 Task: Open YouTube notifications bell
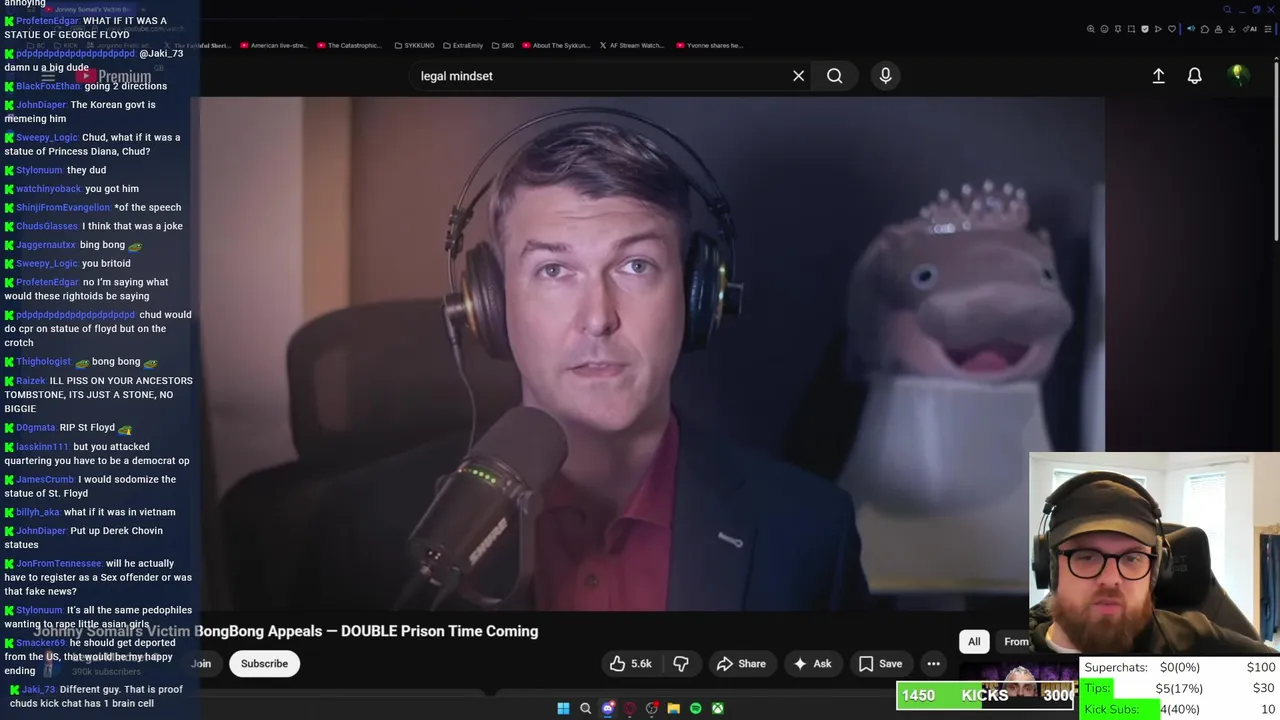pos(1194,76)
